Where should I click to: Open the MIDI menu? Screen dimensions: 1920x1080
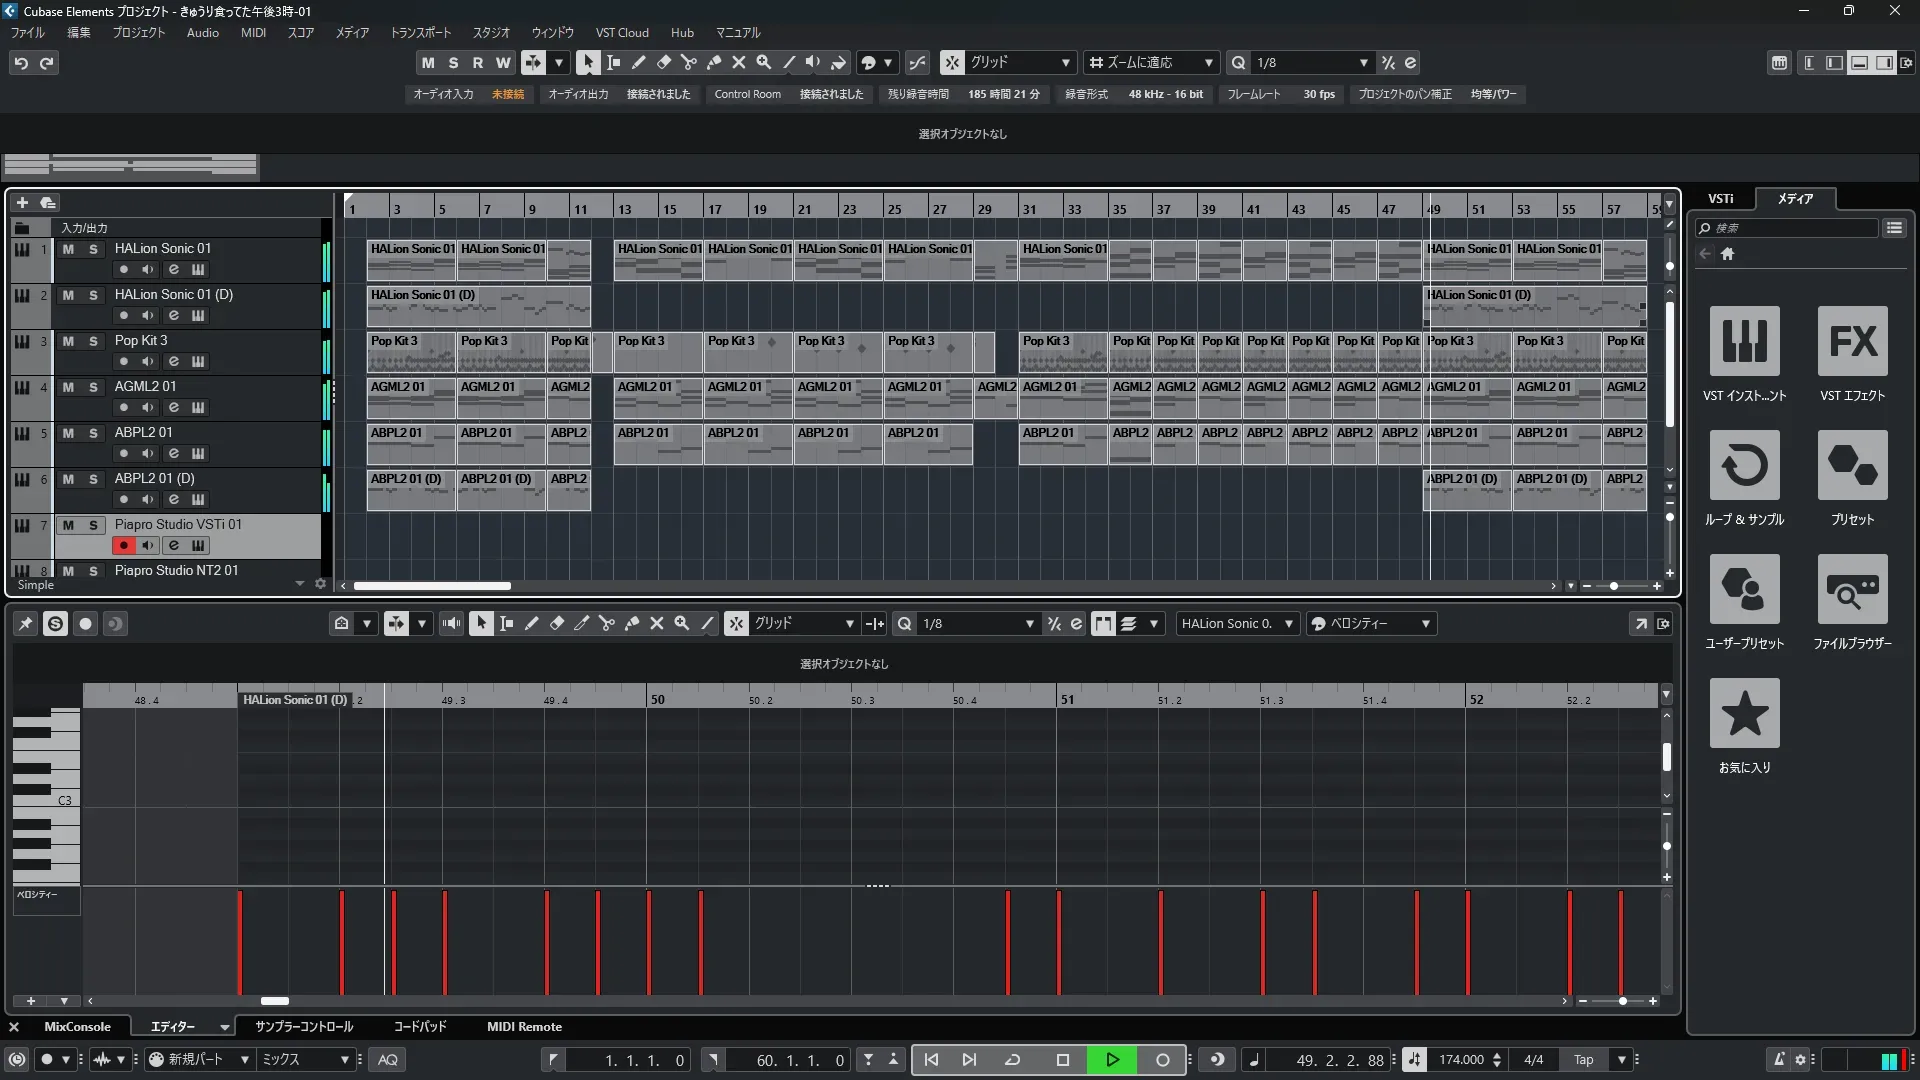click(x=253, y=33)
